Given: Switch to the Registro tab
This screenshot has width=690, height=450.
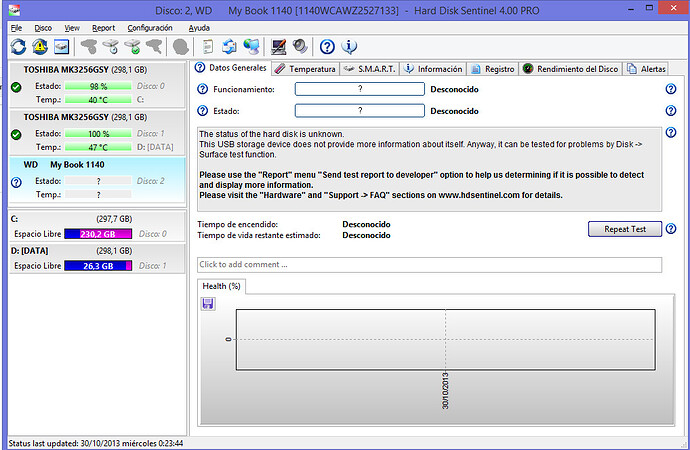Looking at the screenshot, I should [x=493, y=69].
